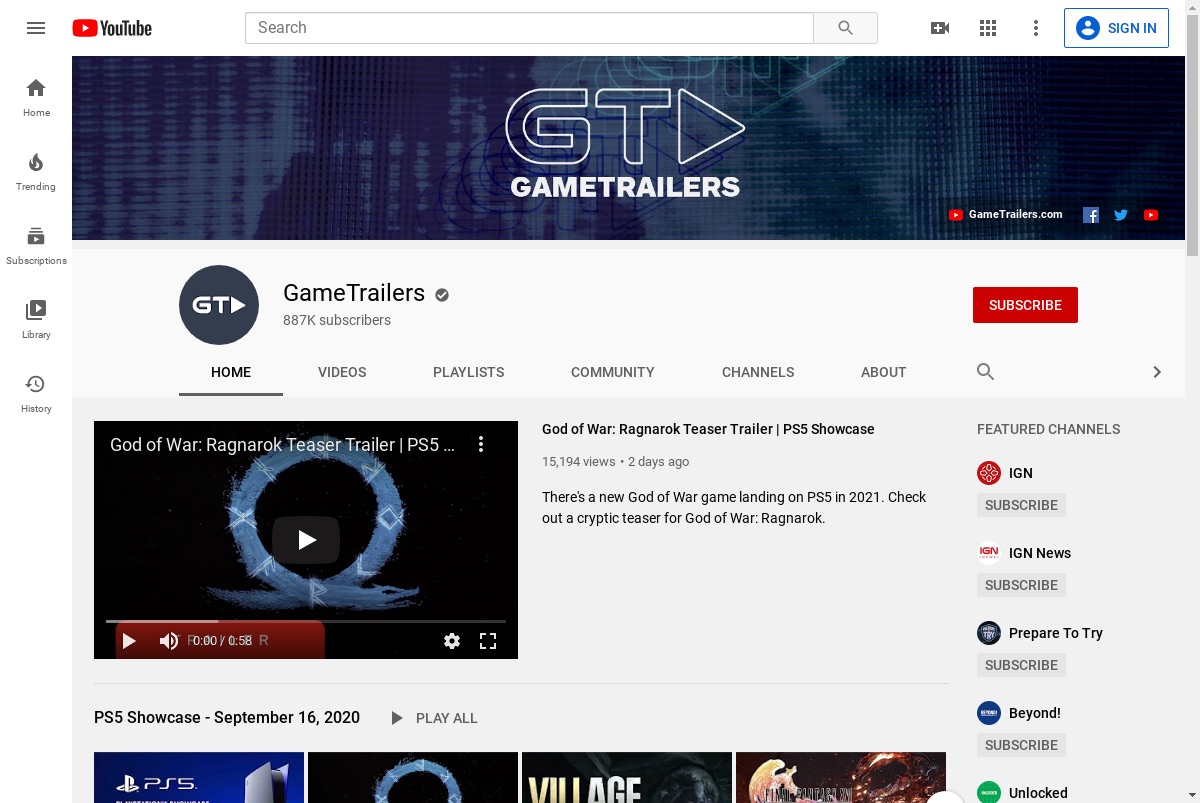Open Trending in sidebar
This screenshot has height=803, width=1200.
pyautogui.click(x=36, y=171)
